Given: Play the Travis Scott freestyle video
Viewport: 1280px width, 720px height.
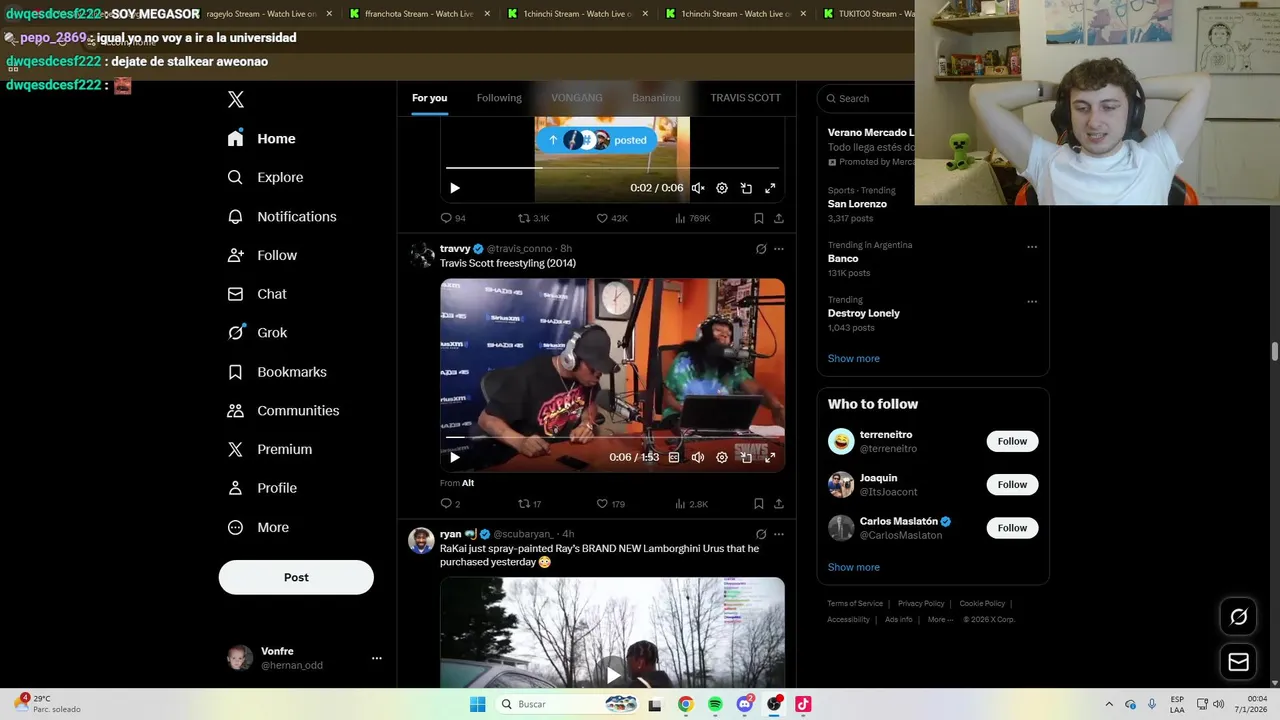Looking at the screenshot, I should click(455, 457).
